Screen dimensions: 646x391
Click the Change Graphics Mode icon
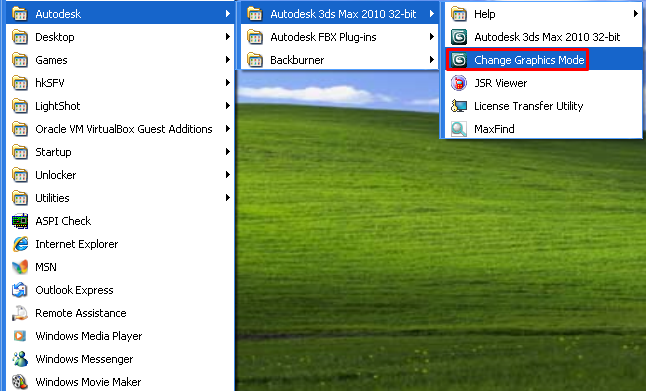coord(459,60)
